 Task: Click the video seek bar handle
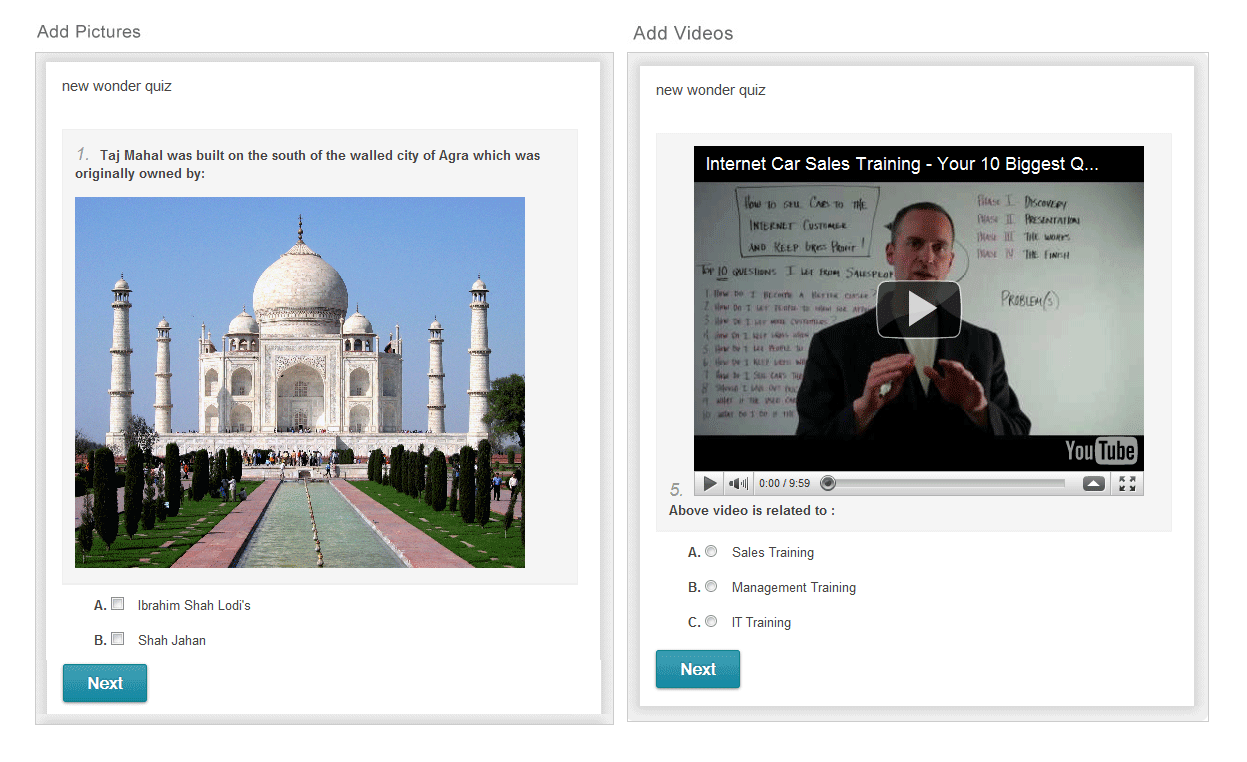tap(828, 484)
